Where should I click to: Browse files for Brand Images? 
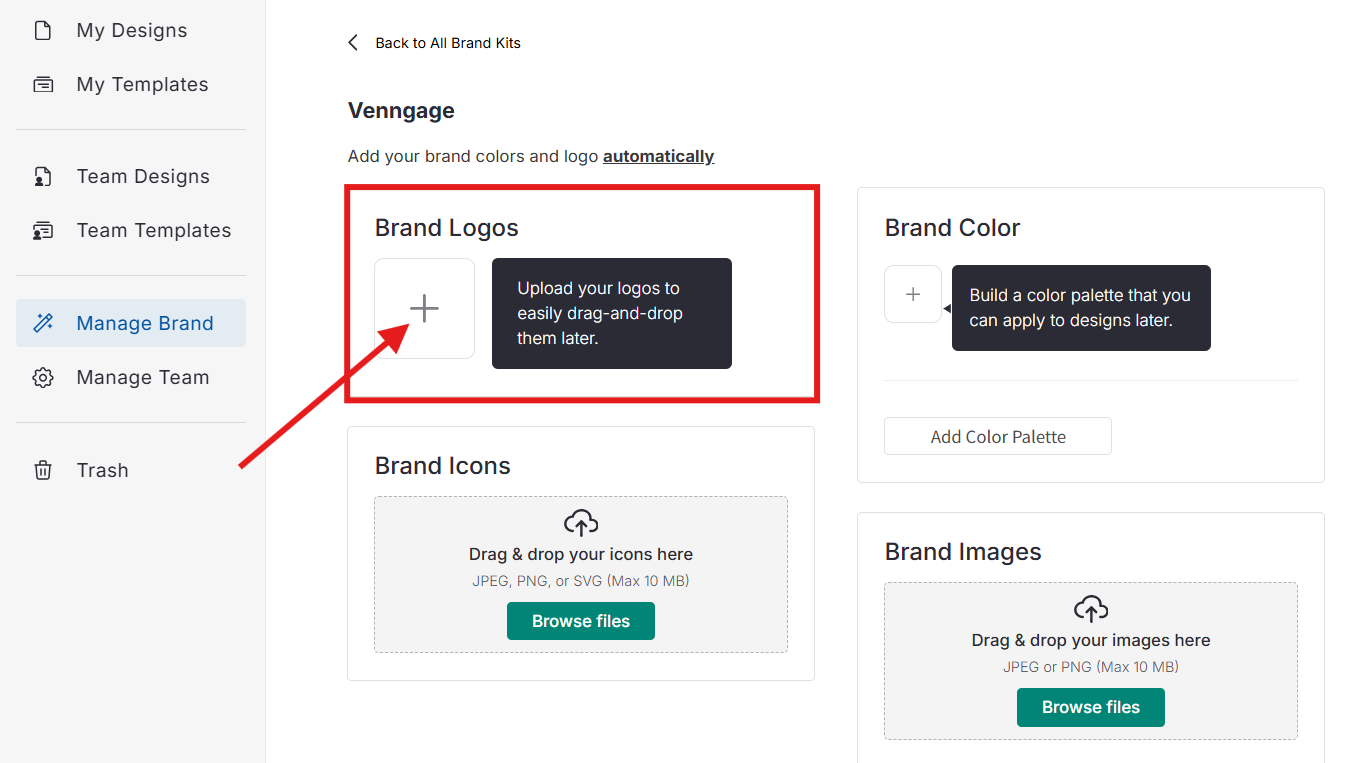tap(1091, 707)
